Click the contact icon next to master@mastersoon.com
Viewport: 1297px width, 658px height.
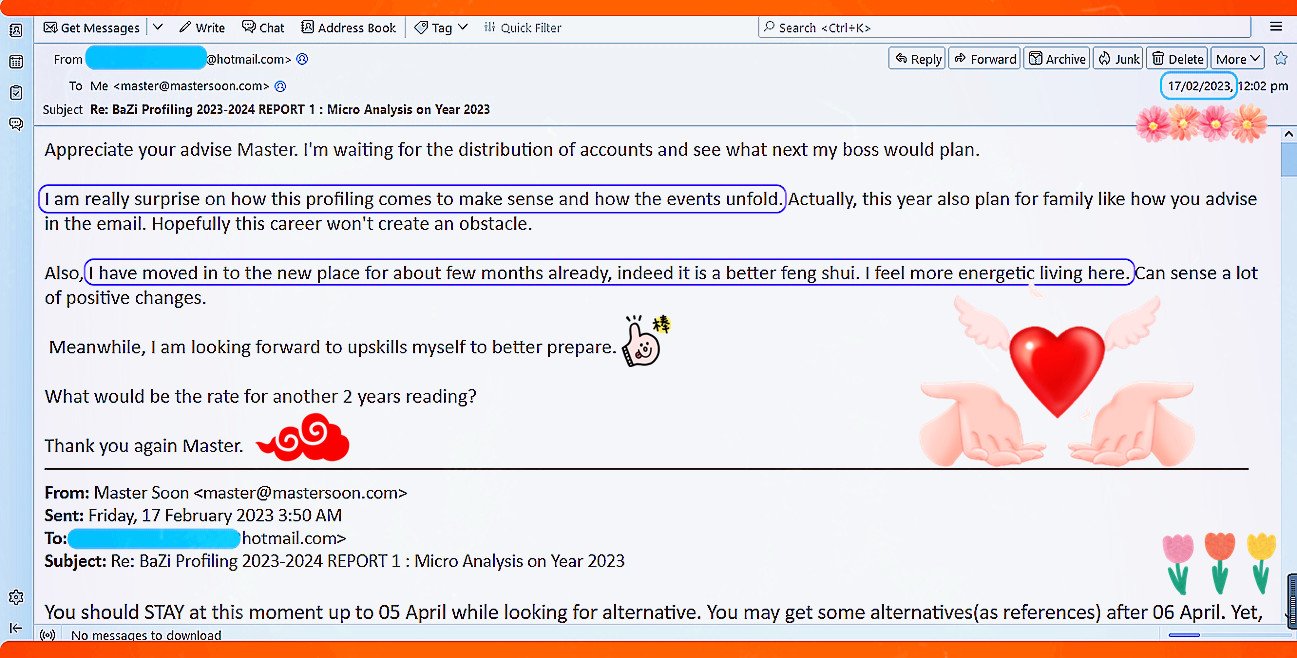(280, 86)
